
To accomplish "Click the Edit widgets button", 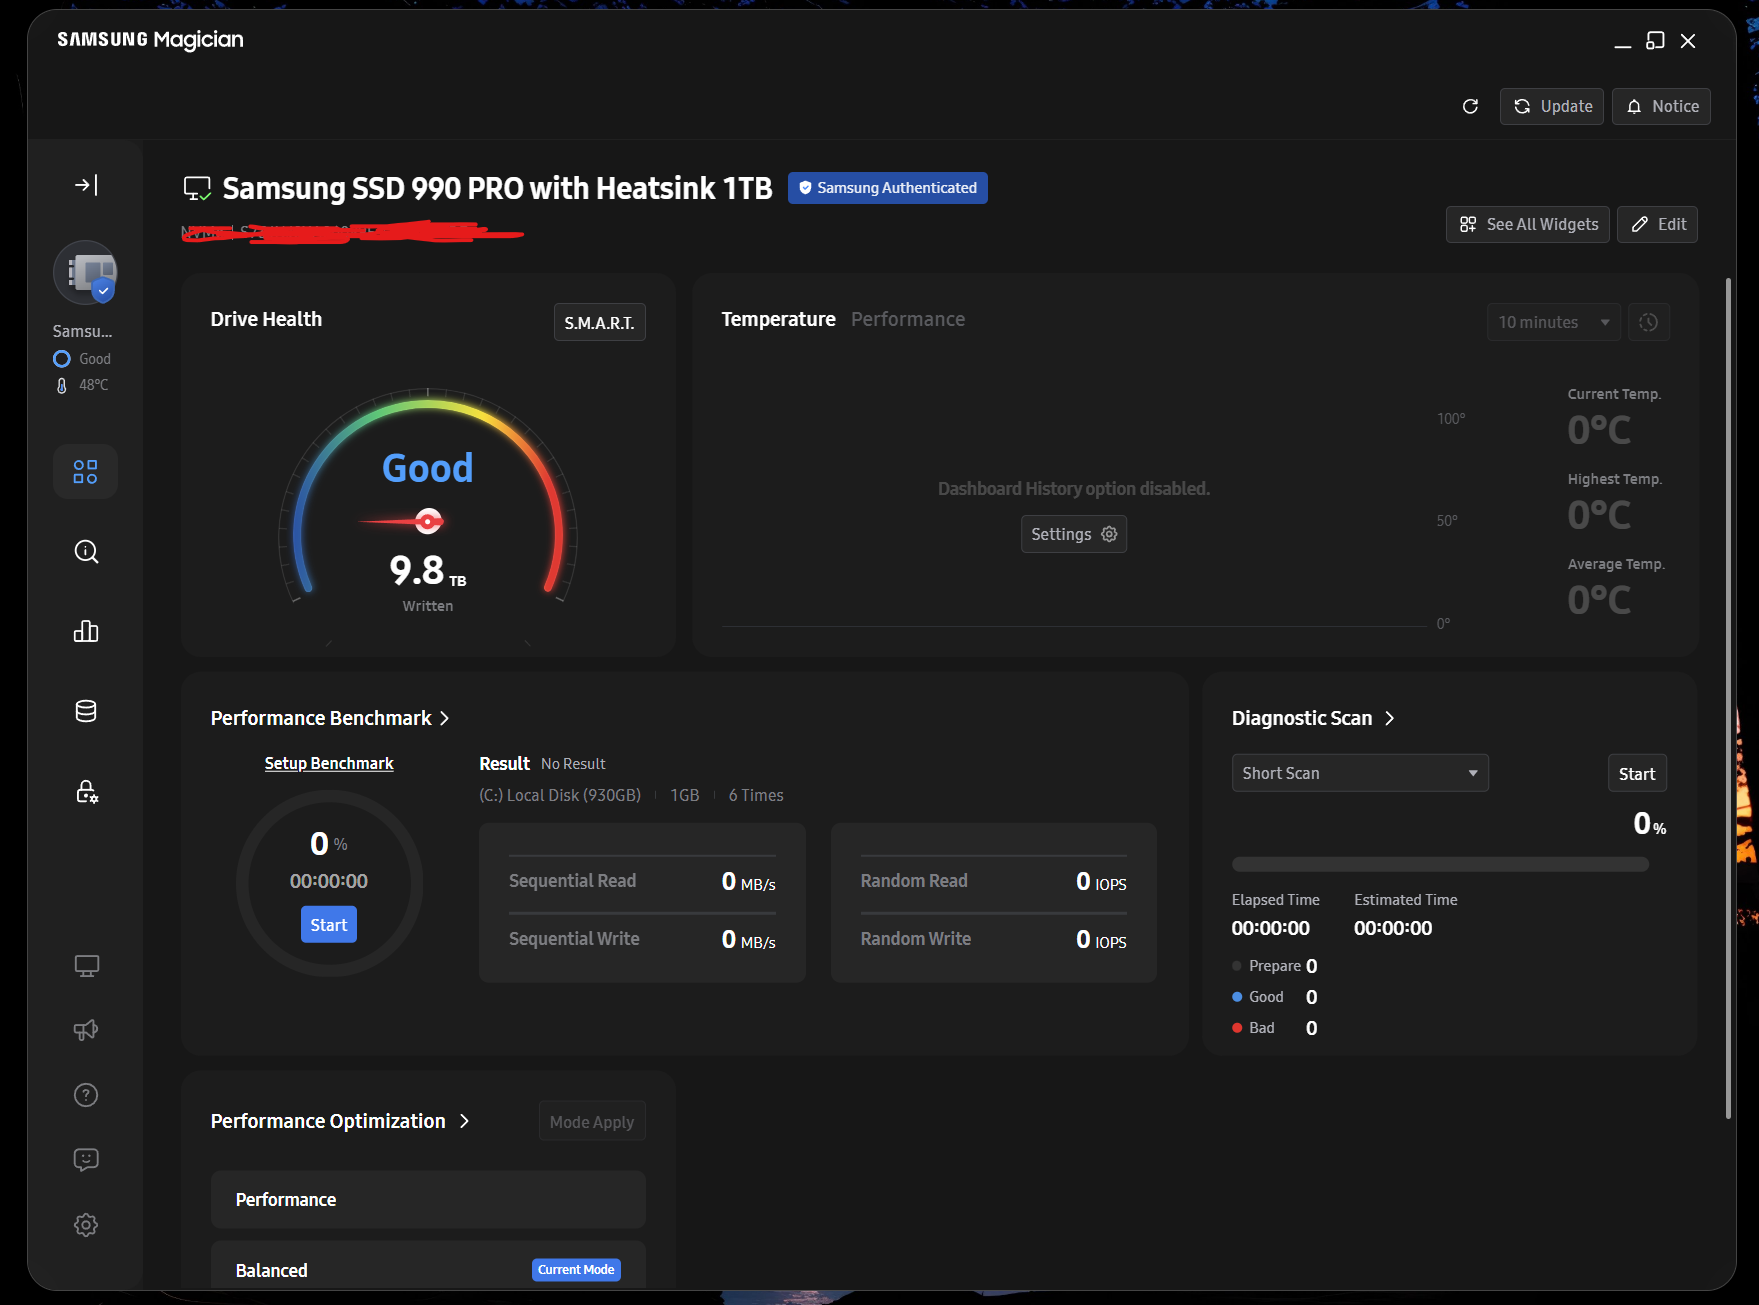I will (1657, 225).
